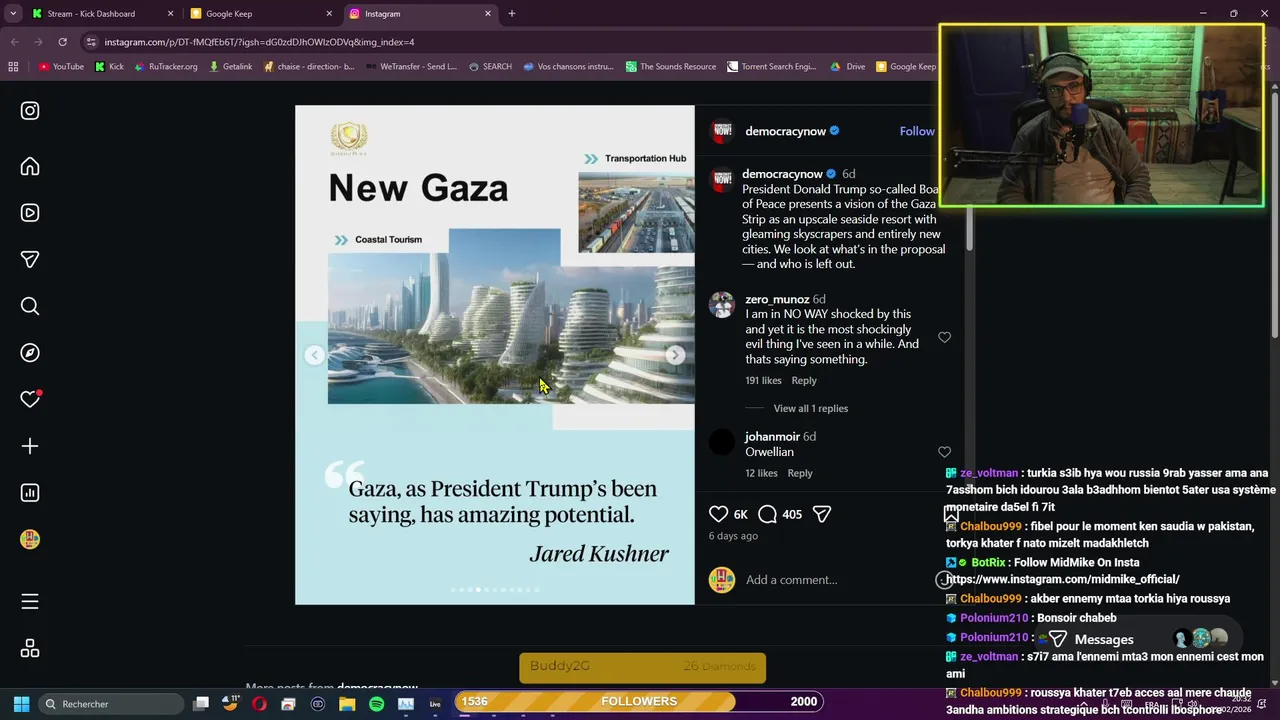
Task: Open site info icon in address bar
Action: [91, 42]
